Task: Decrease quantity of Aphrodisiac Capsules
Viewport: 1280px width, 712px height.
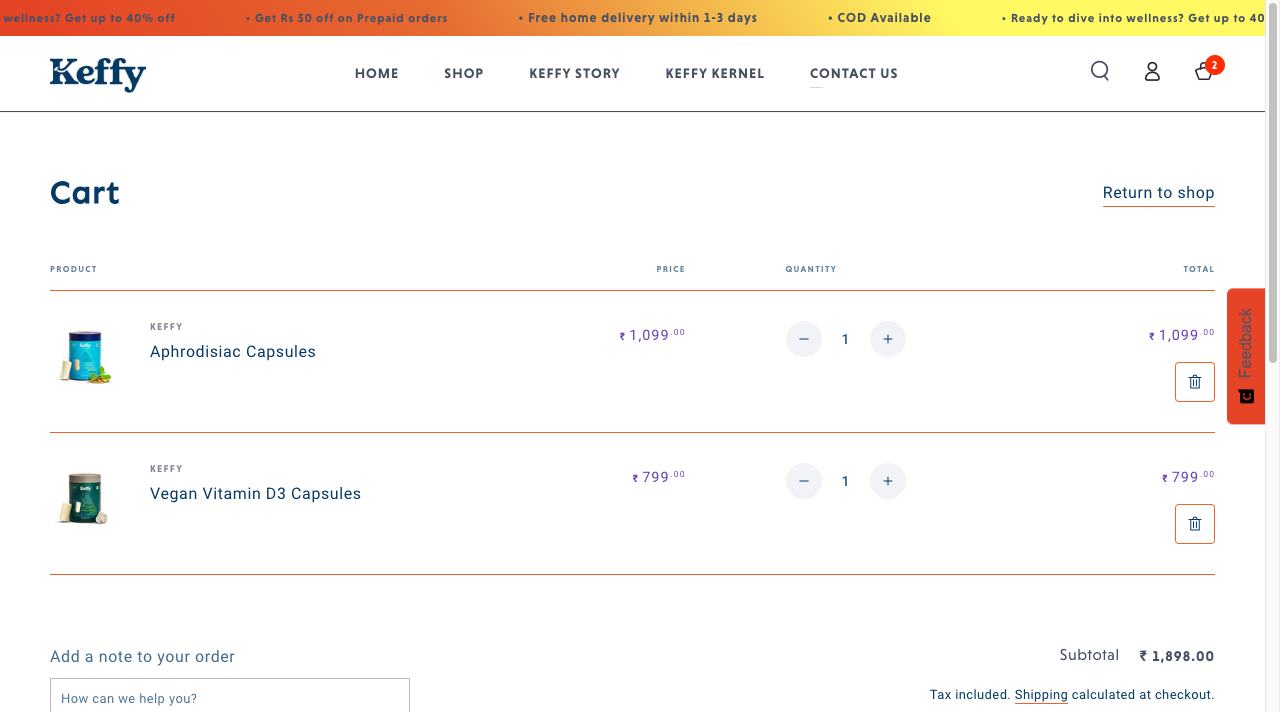Action: click(804, 339)
